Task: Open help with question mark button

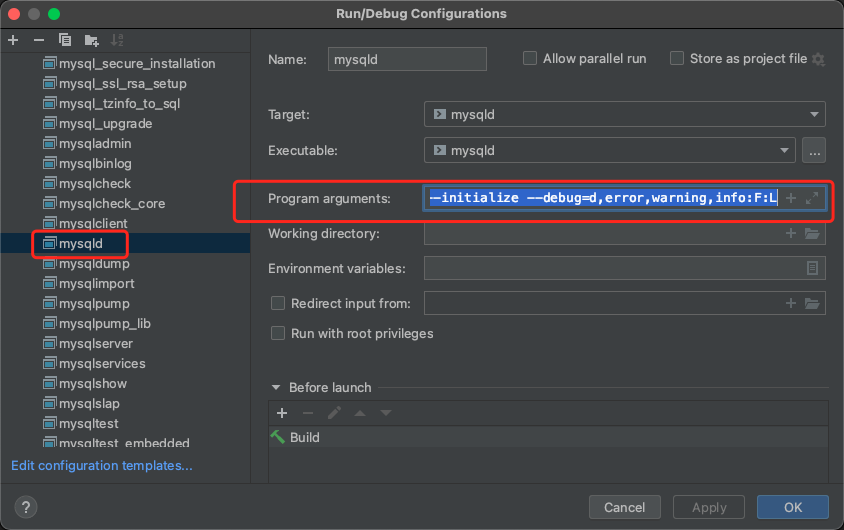Action: click(x=26, y=507)
